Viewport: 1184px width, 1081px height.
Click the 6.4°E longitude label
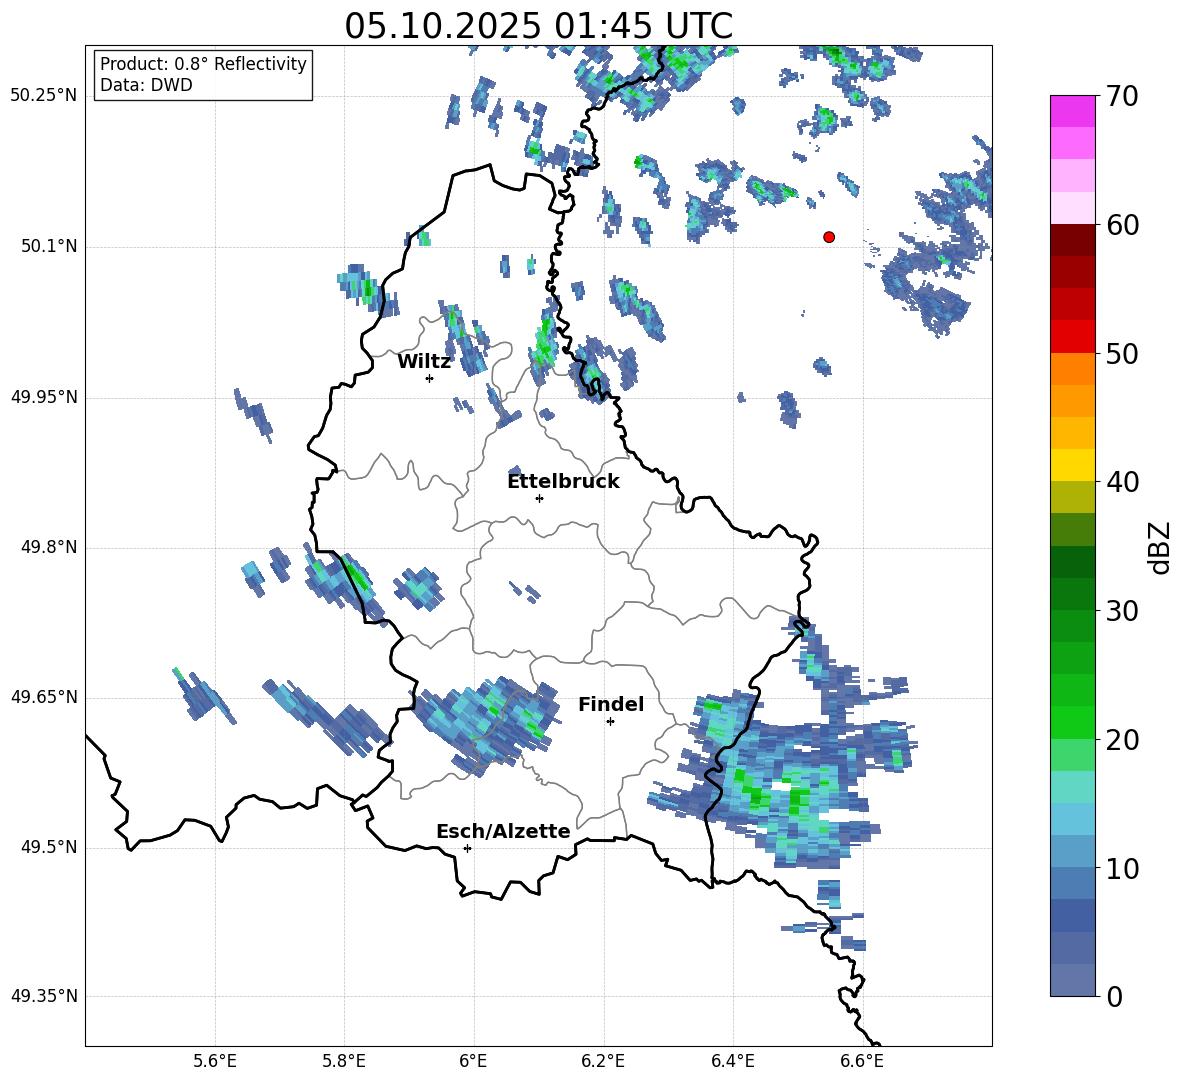click(732, 1061)
